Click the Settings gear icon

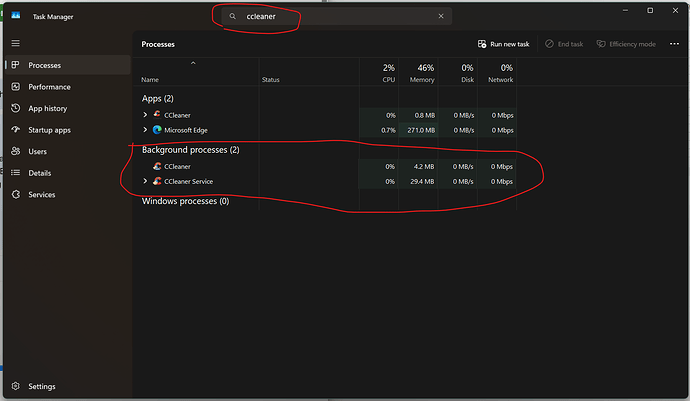coord(16,386)
